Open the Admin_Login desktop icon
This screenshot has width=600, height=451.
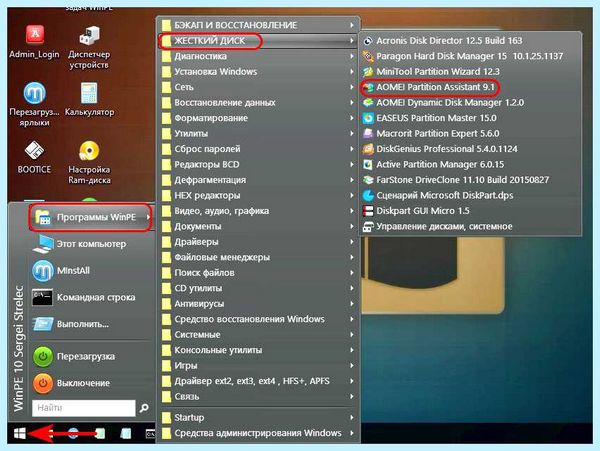pos(34,41)
